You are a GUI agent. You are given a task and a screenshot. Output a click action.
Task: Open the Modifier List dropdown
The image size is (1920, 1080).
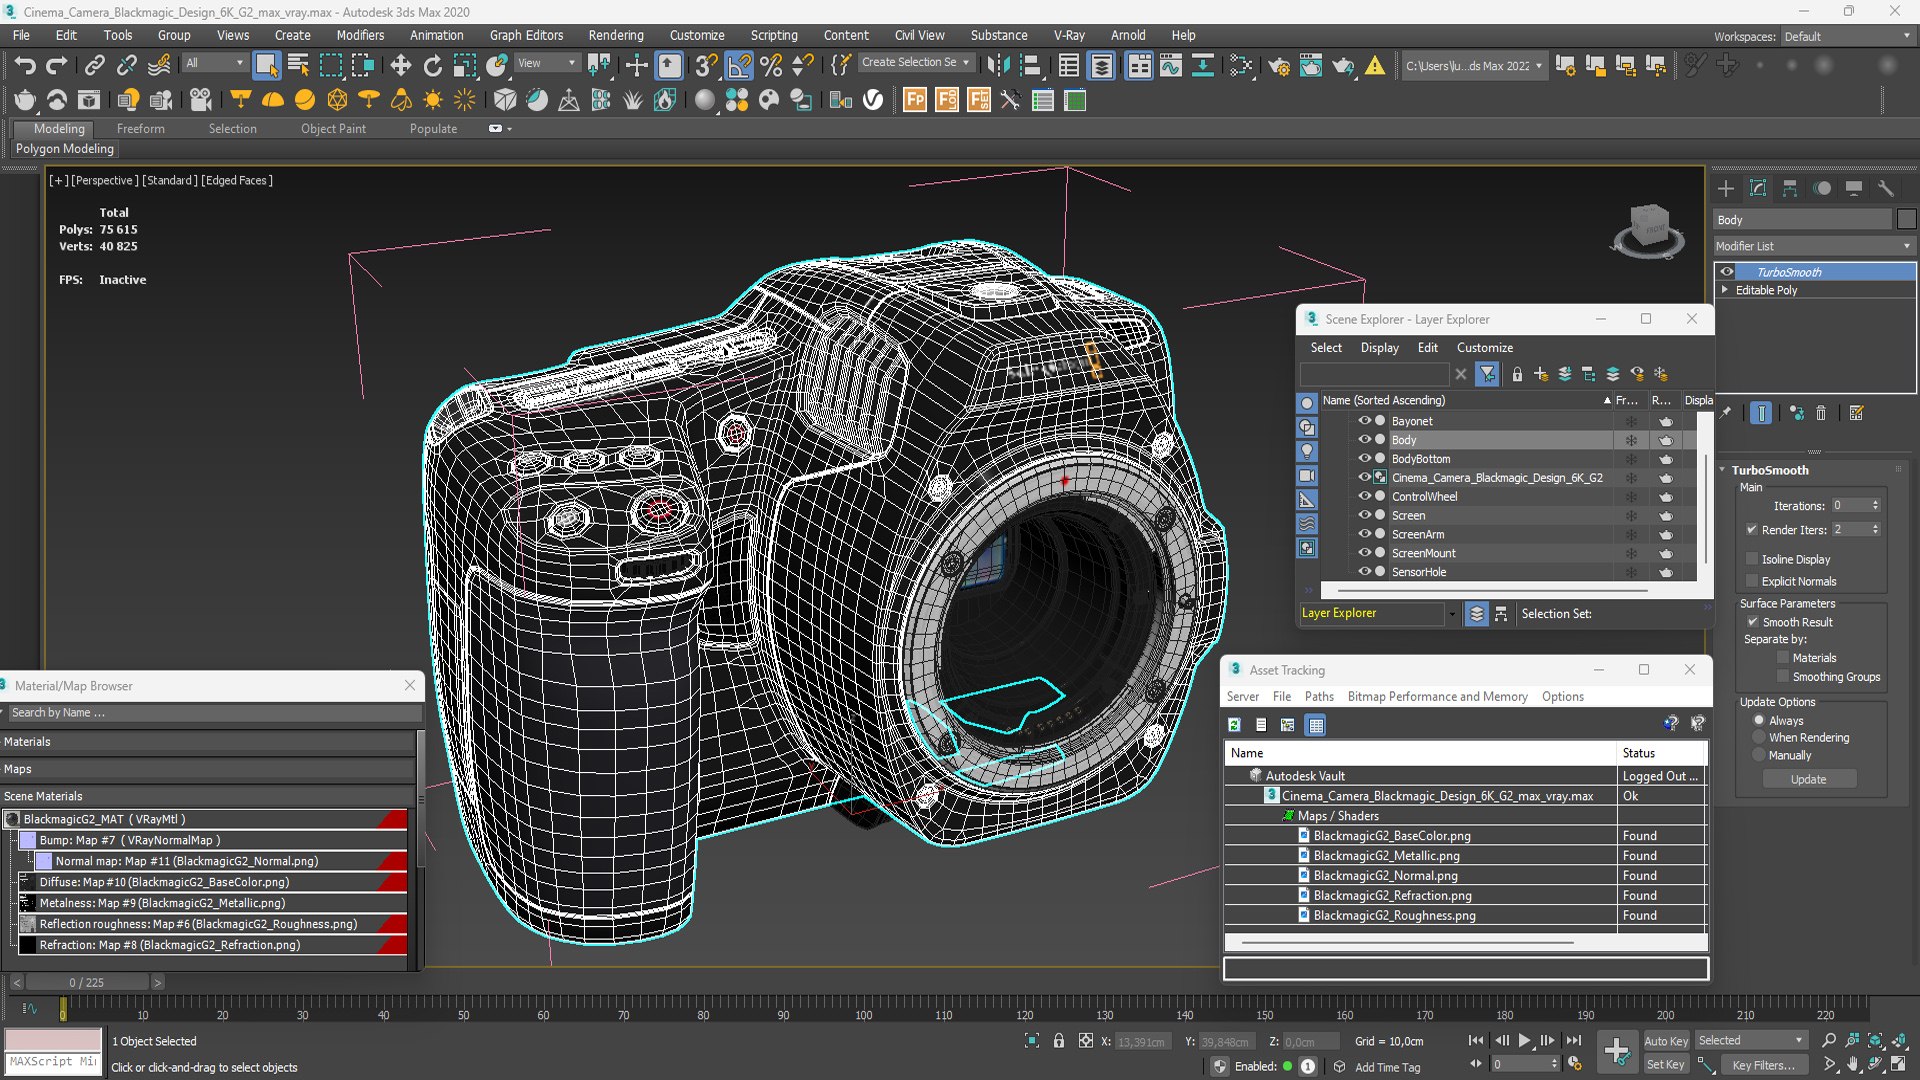1813,246
